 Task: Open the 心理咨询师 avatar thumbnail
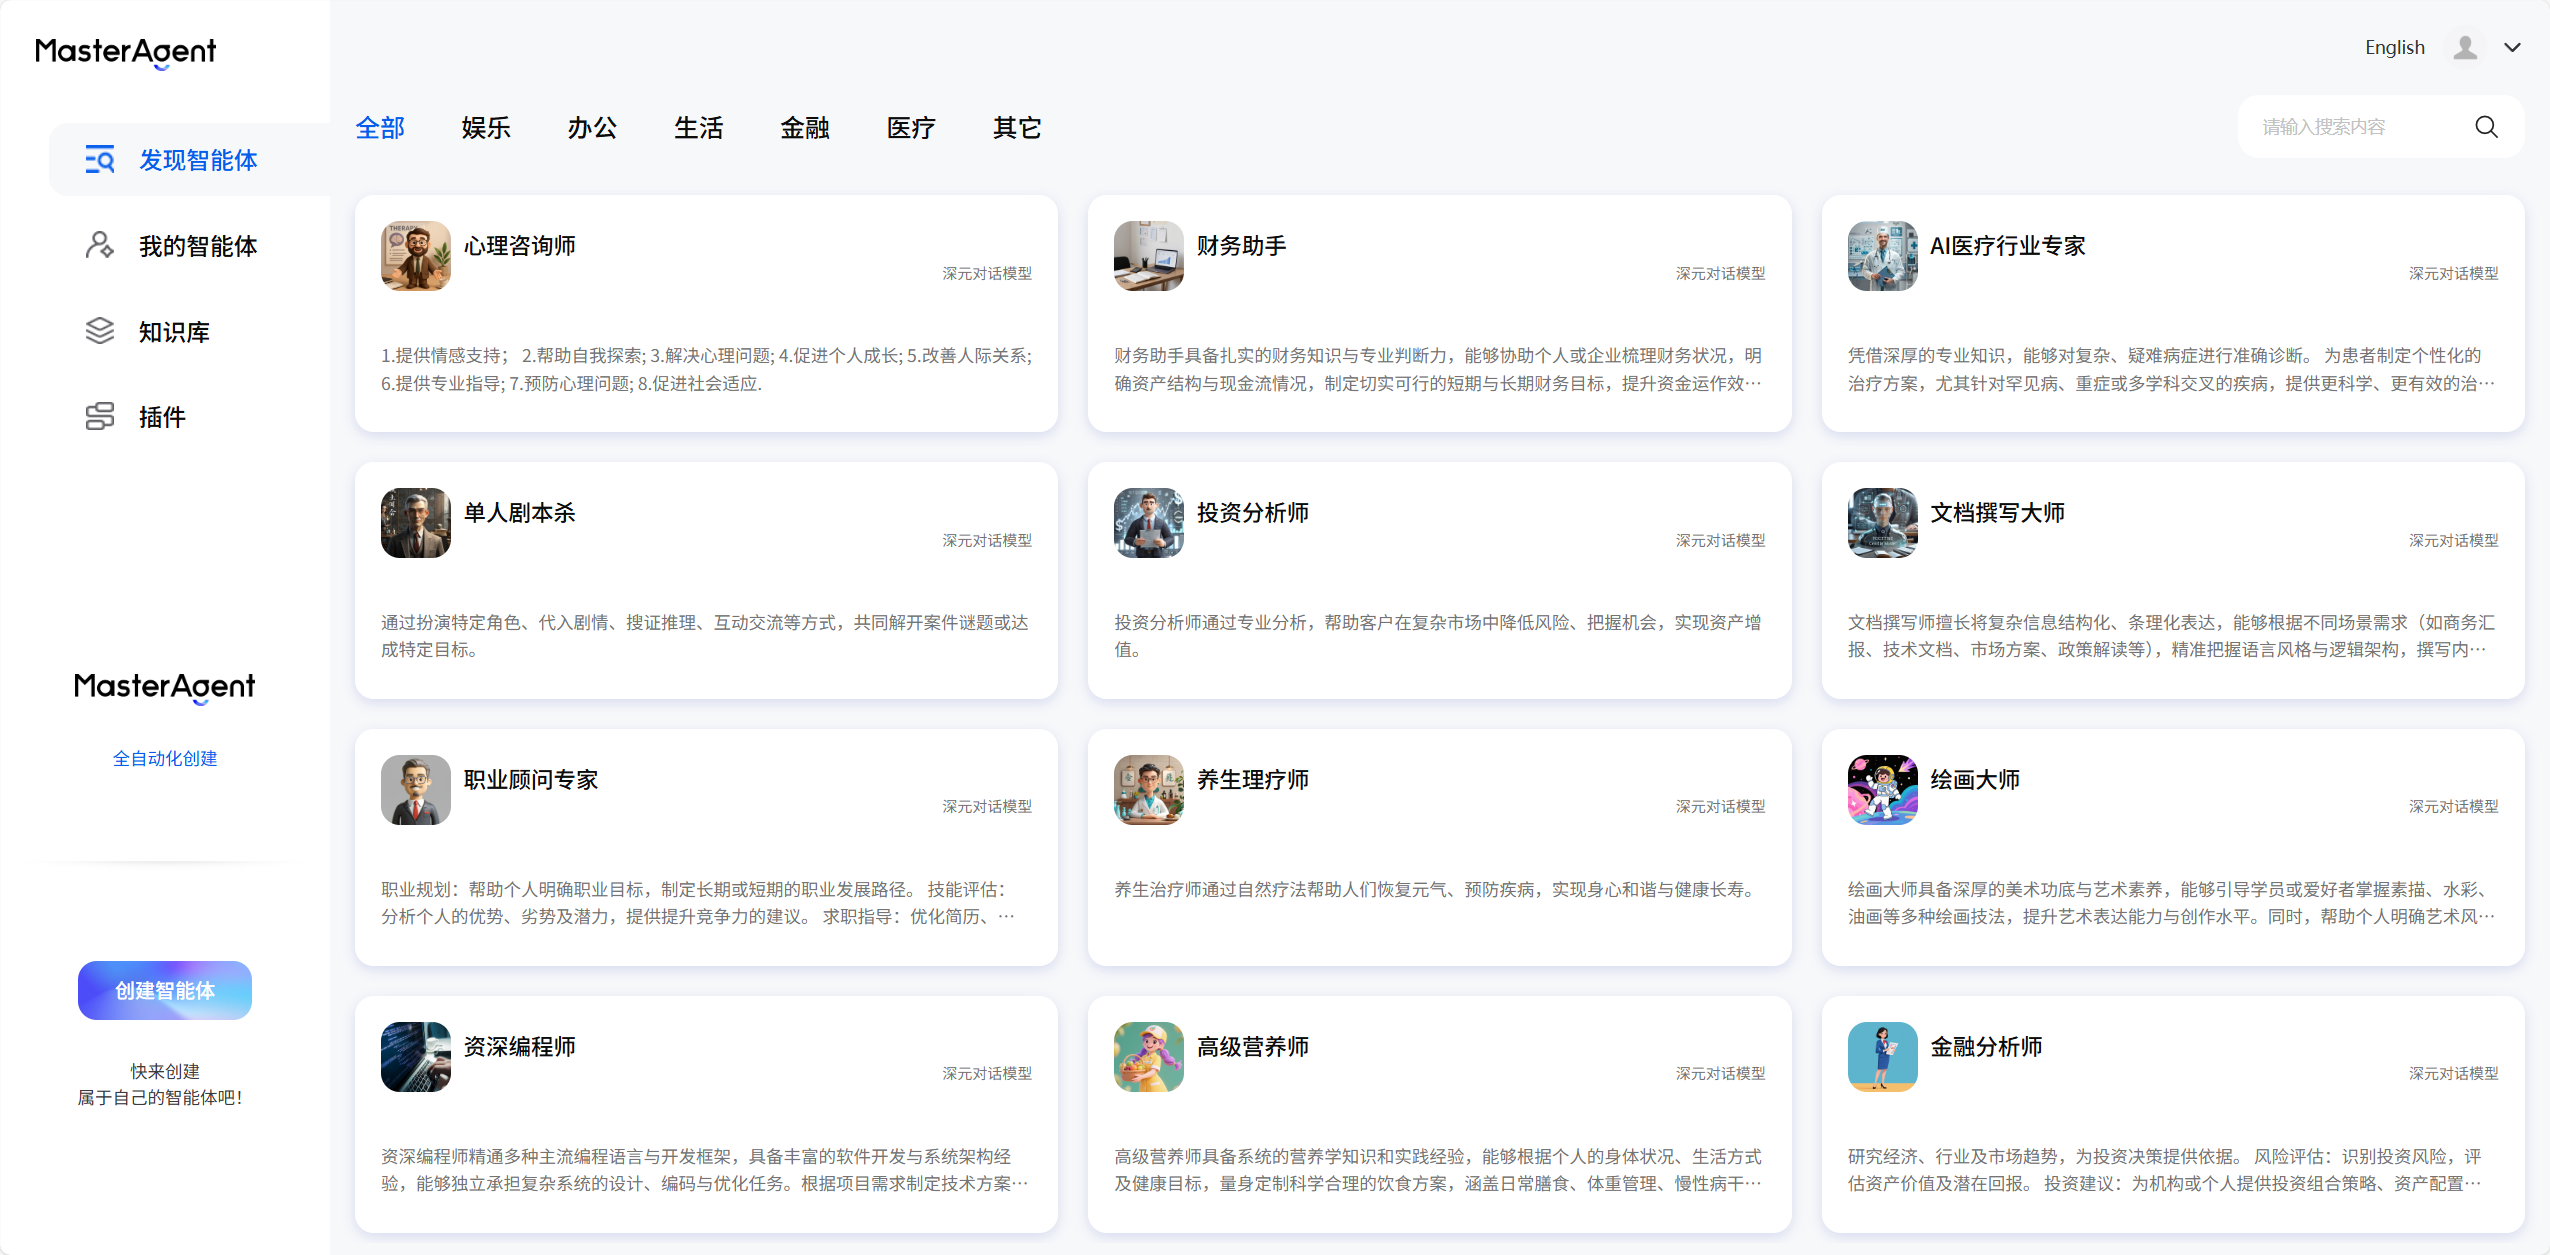point(415,256)
